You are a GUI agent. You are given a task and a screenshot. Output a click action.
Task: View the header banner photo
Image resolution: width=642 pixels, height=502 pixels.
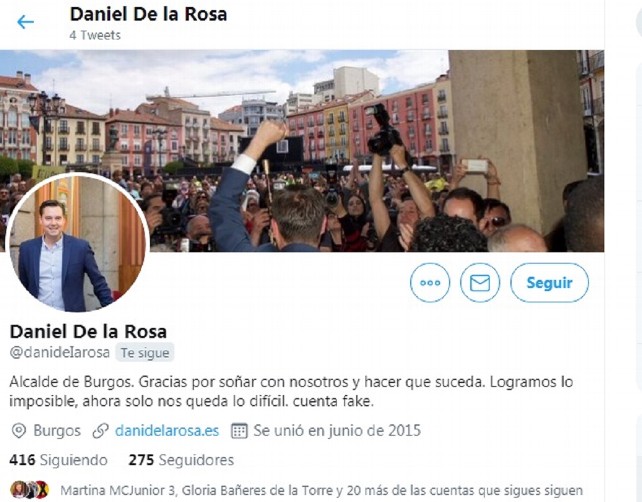point(302,151)
